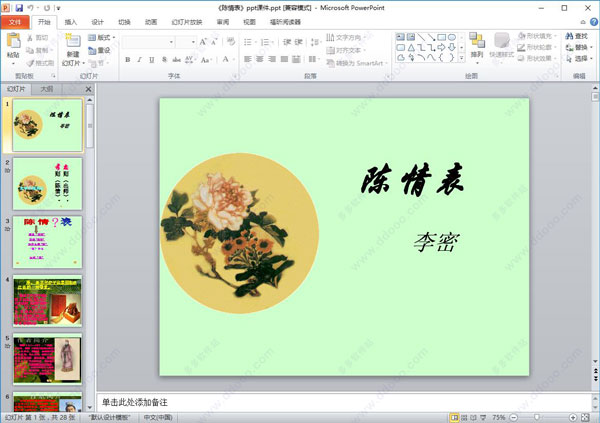Image resolution: width=600 pixels, height=423 pixels.
Task: Switch to Outline (大纲) pane tab
Action: (x=47, y=89)
